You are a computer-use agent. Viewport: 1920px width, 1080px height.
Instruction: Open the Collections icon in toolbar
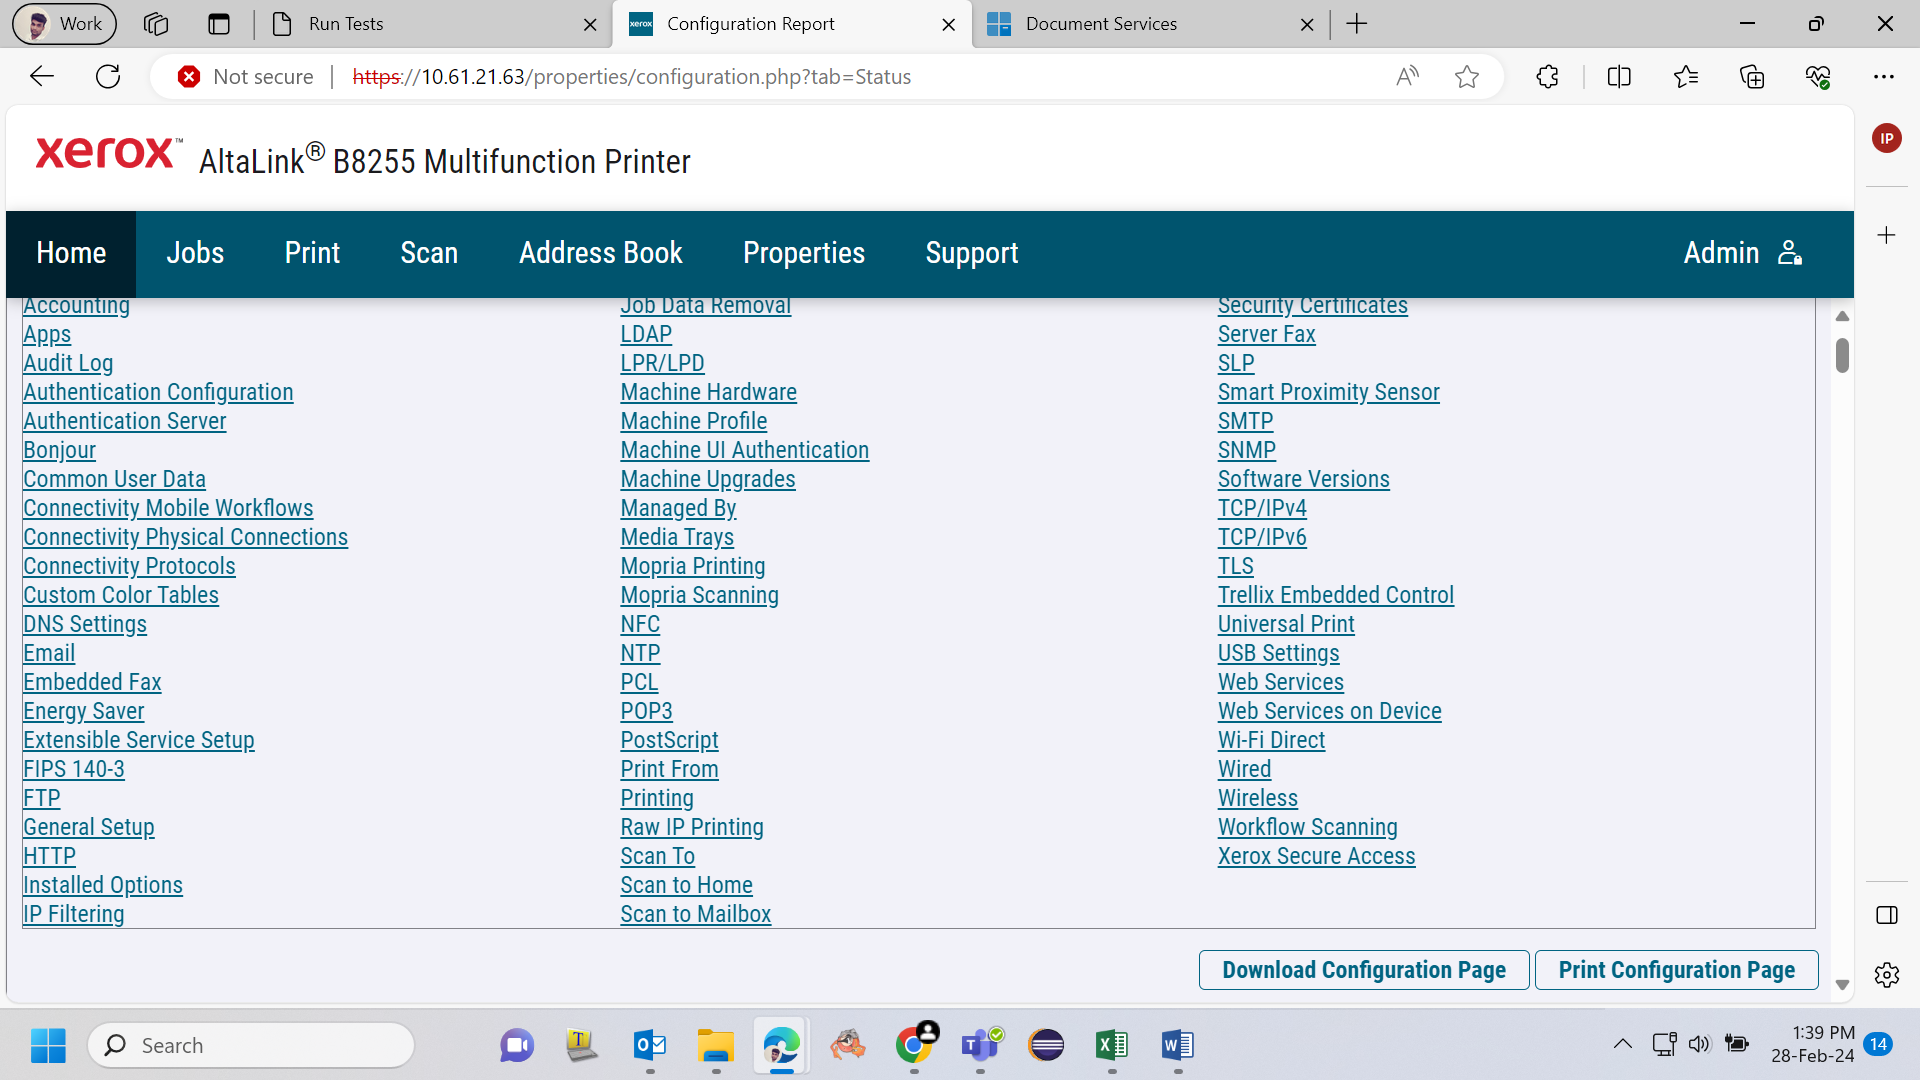(1752, 77)
